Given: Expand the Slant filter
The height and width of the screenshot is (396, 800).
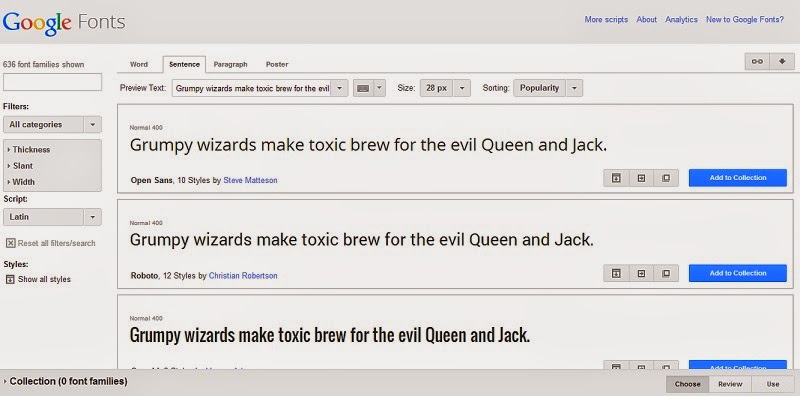Looking at the screenshot, I should pyautogui.click(x=20, y=166).
